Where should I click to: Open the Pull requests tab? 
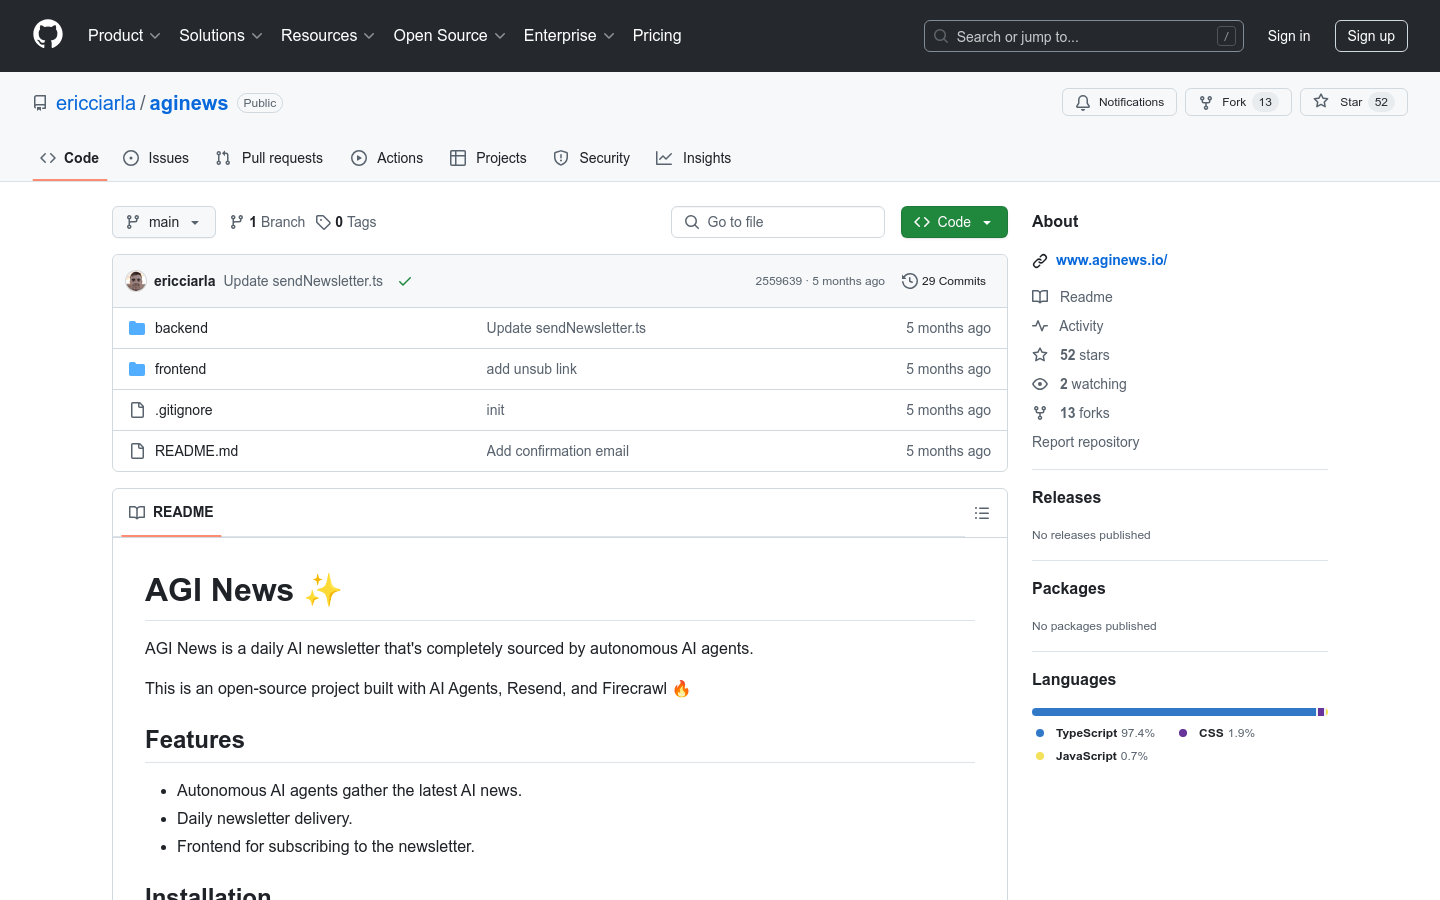tap(269, 158)
